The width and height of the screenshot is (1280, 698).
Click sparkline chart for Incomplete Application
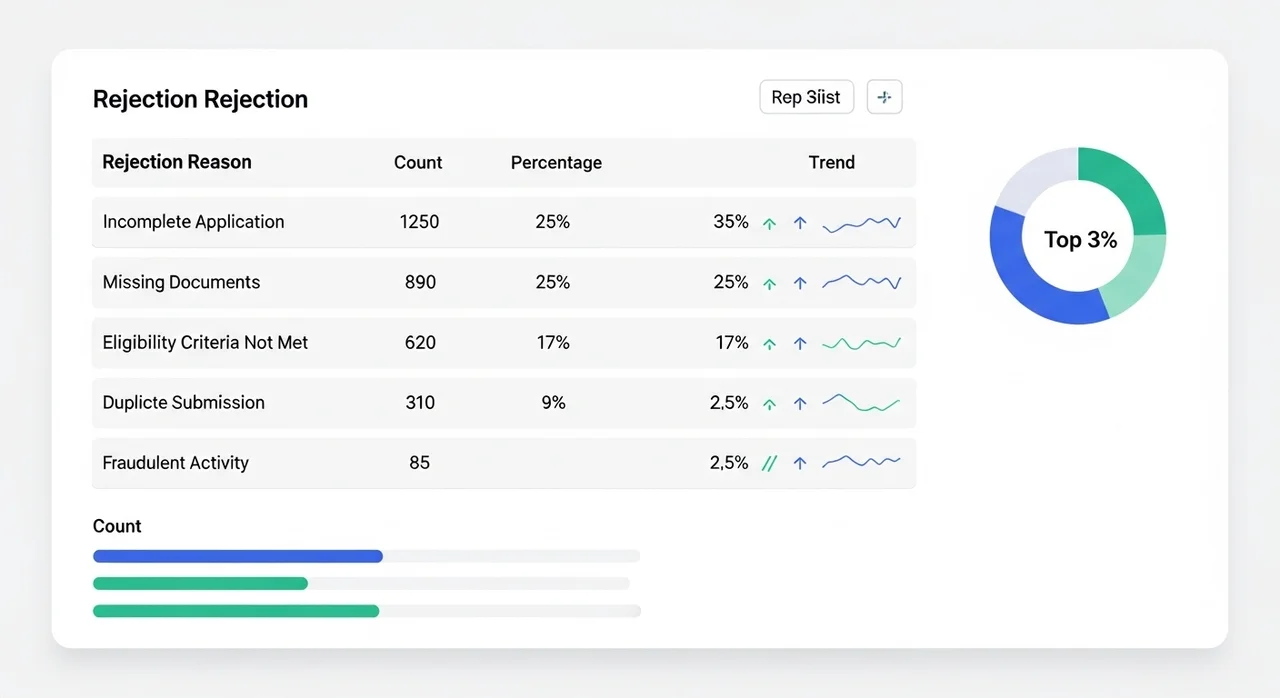click(861, 224)
